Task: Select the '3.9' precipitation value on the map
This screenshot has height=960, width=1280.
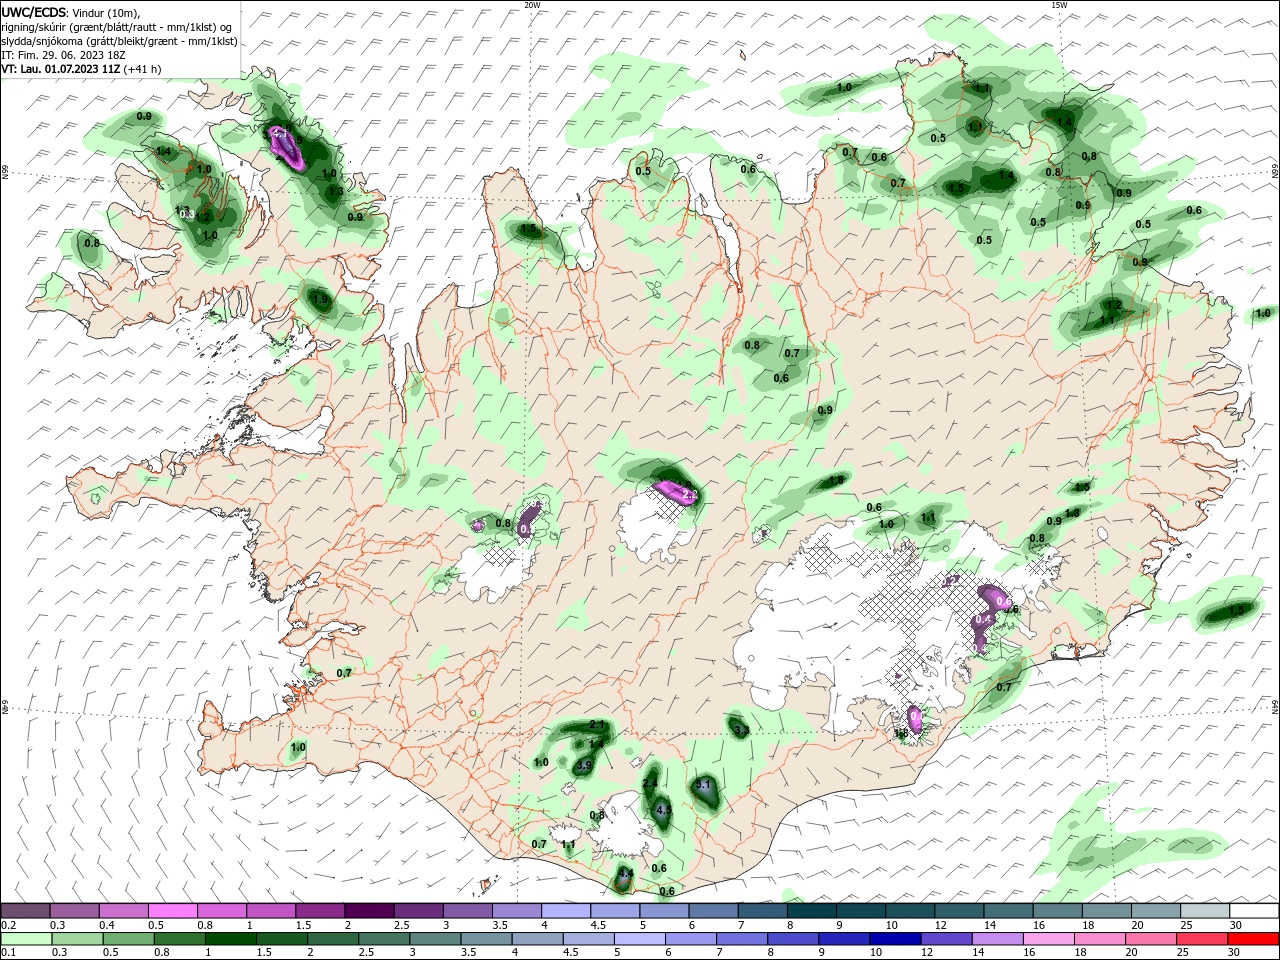Action: tap(585, 765)
